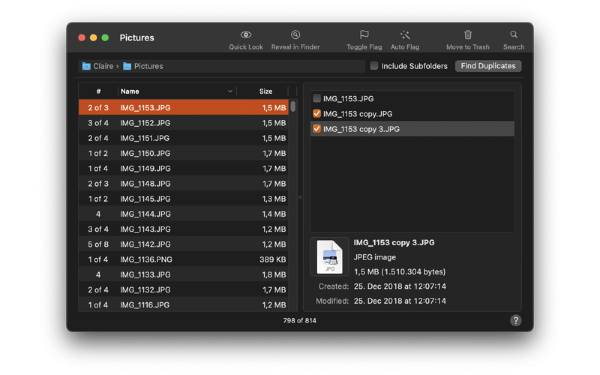
Task: Uncheck IMG_1153 copy.JPG checkbox
Action: [x=316, y=114]
